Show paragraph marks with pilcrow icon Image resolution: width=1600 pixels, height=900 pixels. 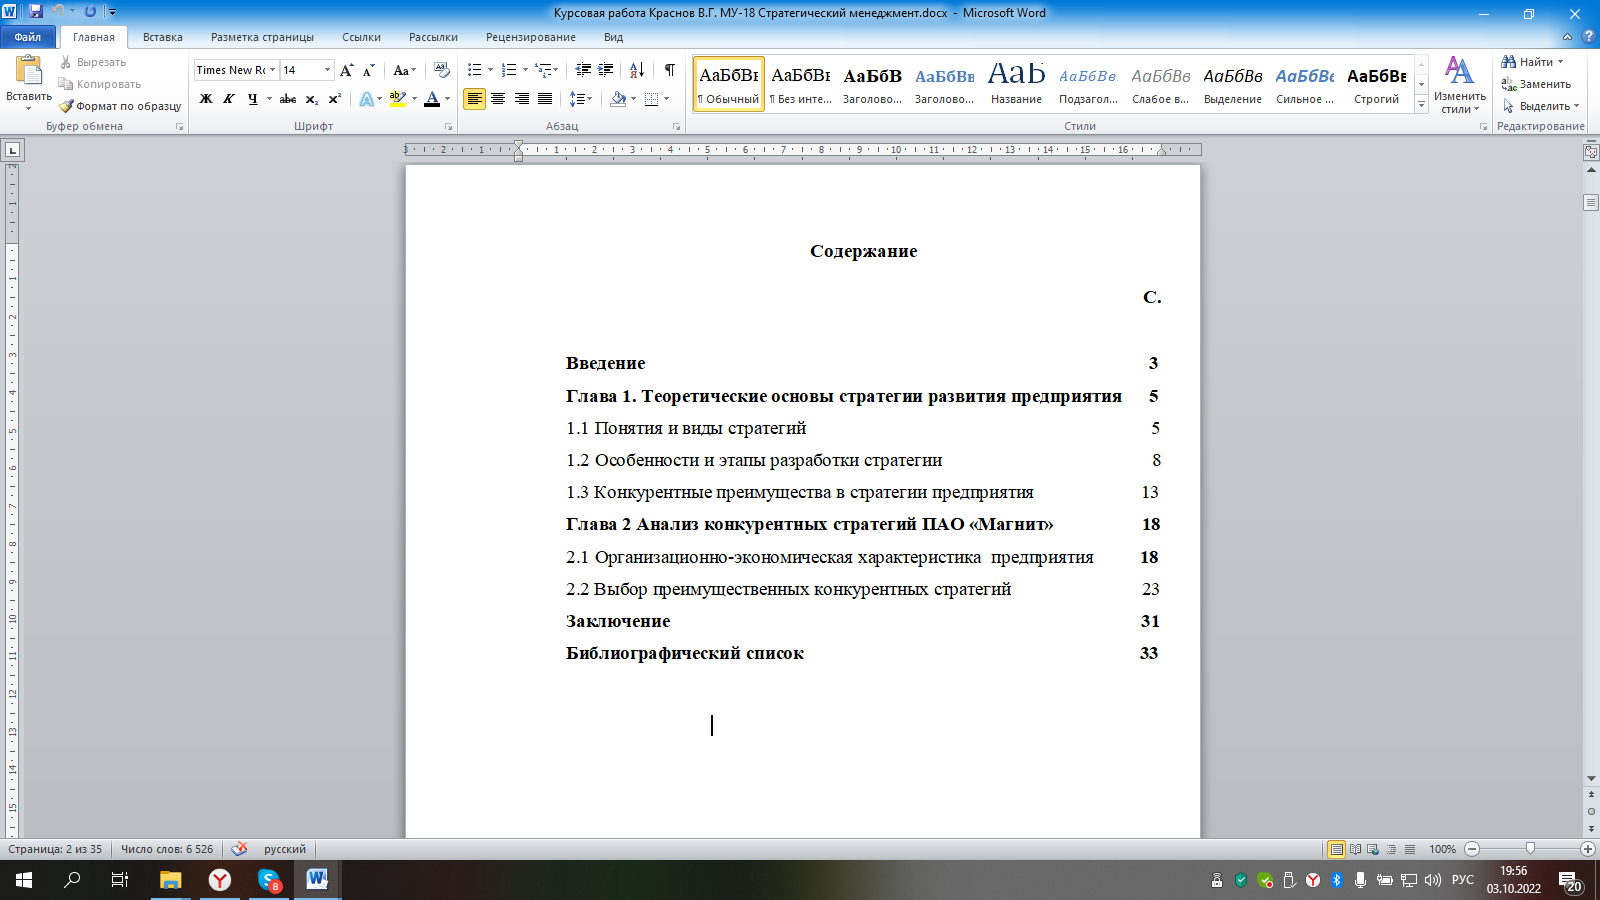669,70
